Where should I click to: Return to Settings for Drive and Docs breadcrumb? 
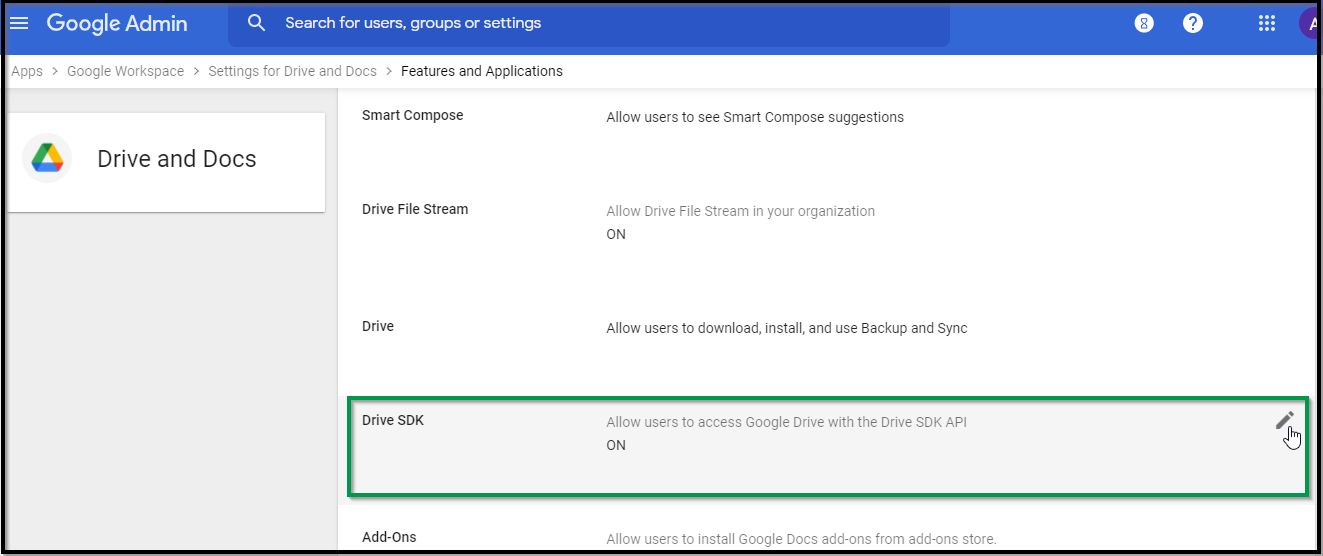(292, 71)
